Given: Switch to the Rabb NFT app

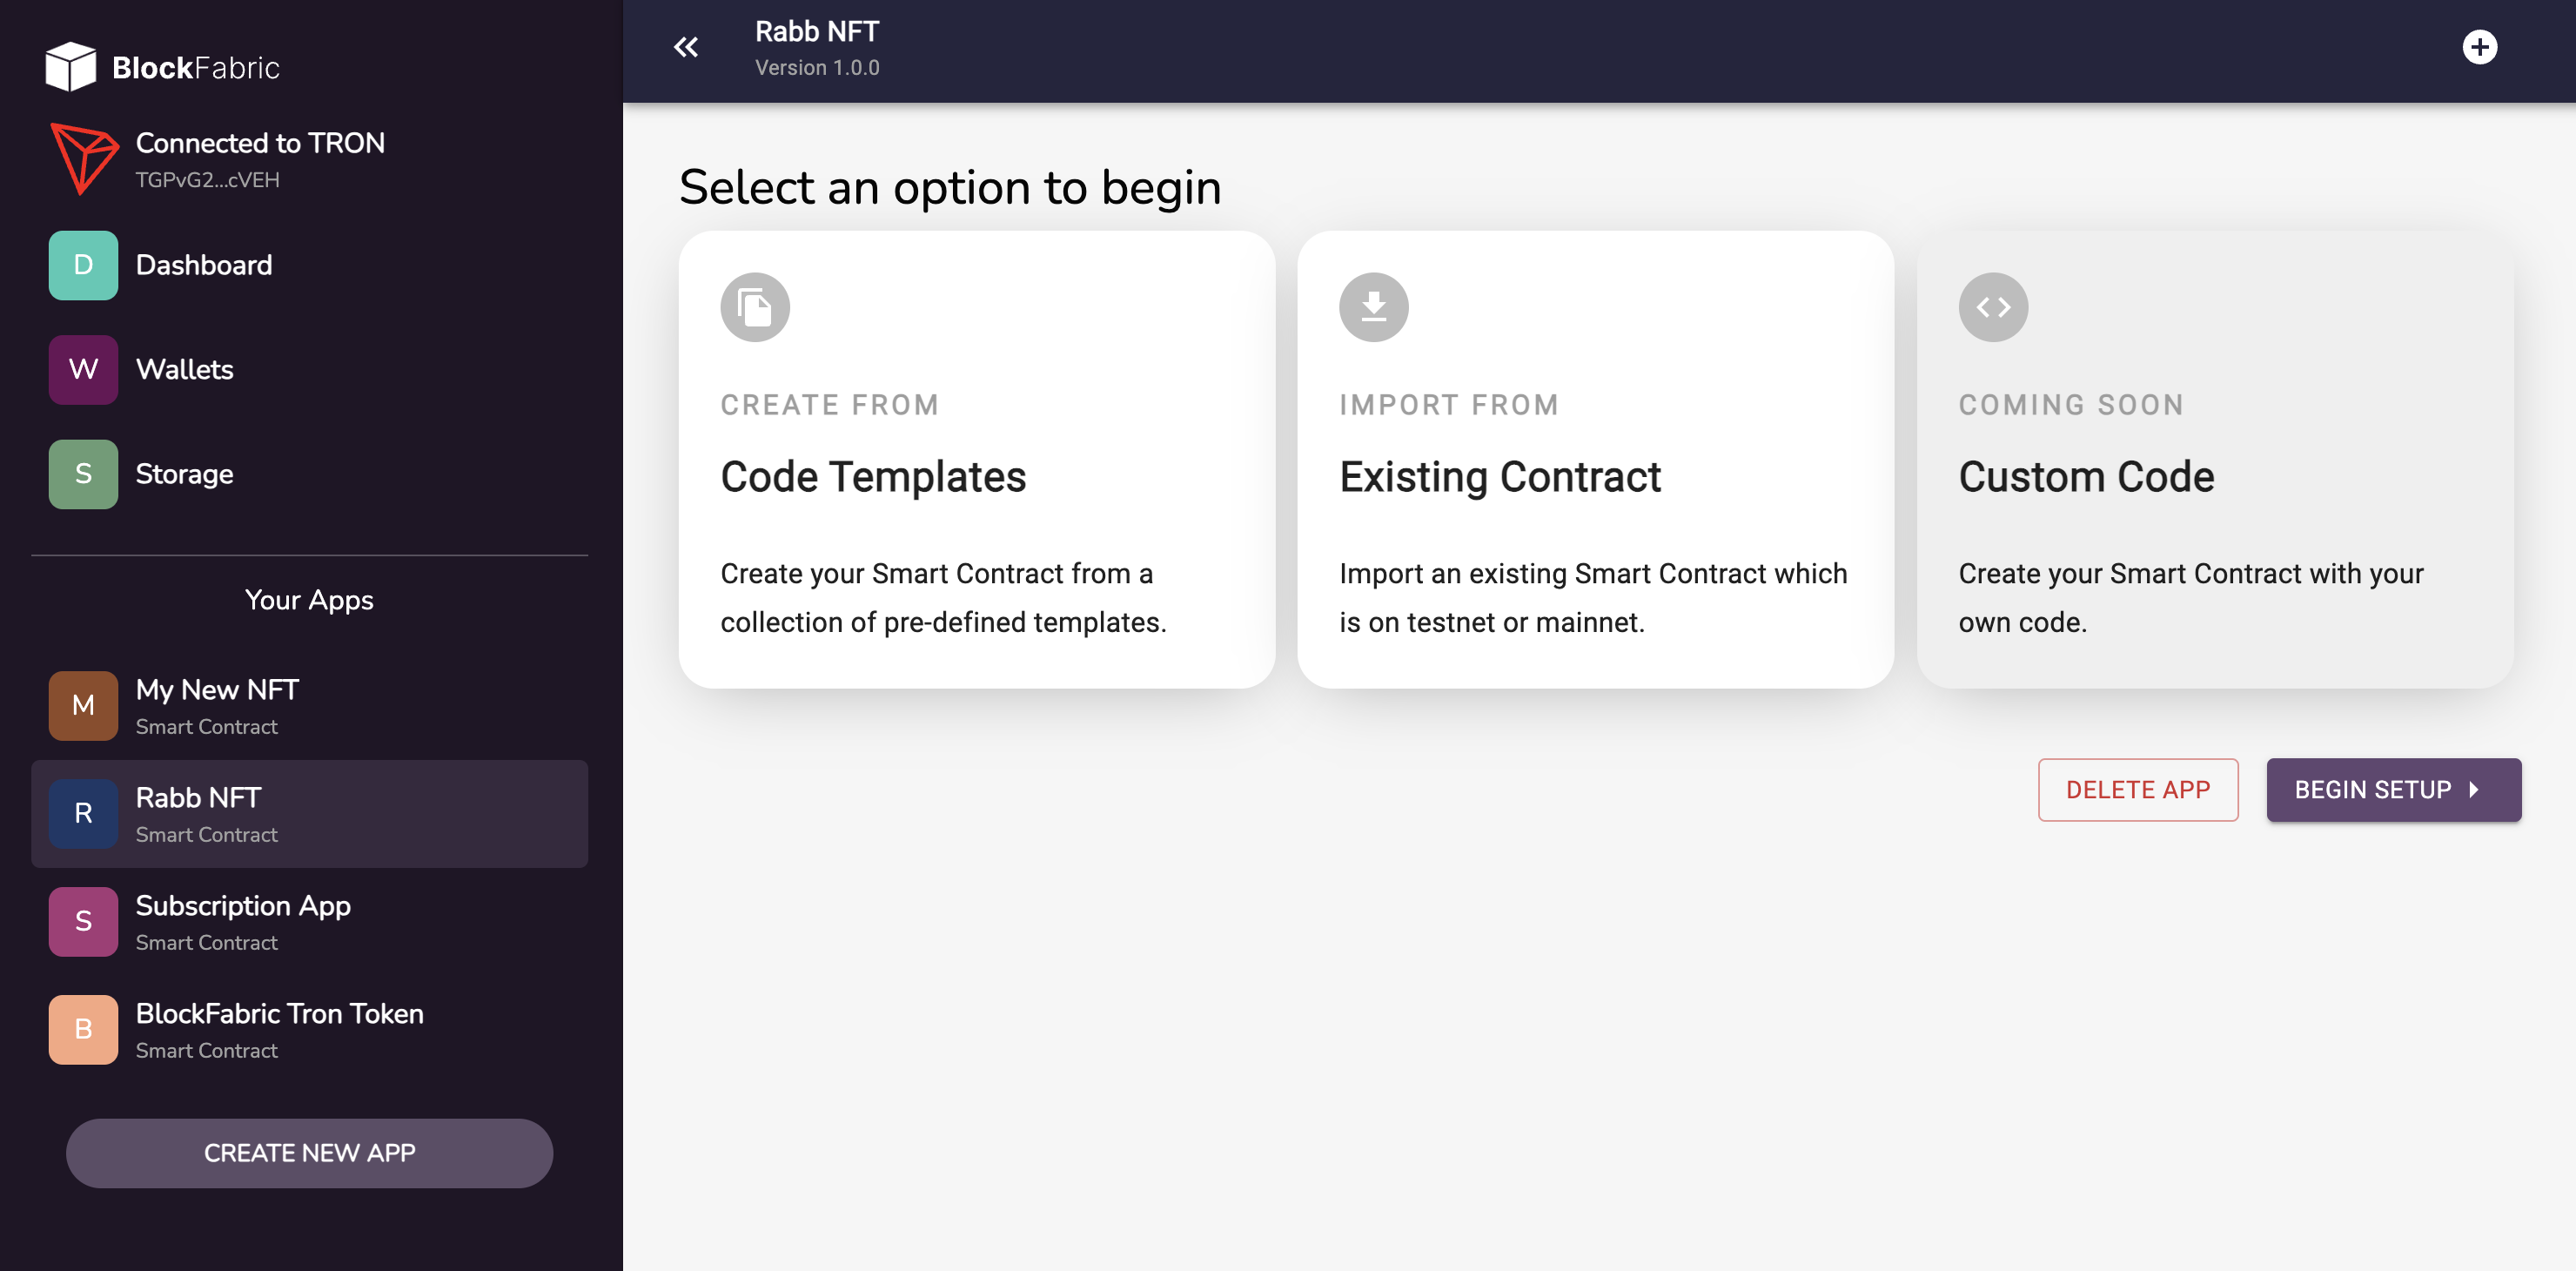Looking at the screenshot, I should tap(309, 813).
